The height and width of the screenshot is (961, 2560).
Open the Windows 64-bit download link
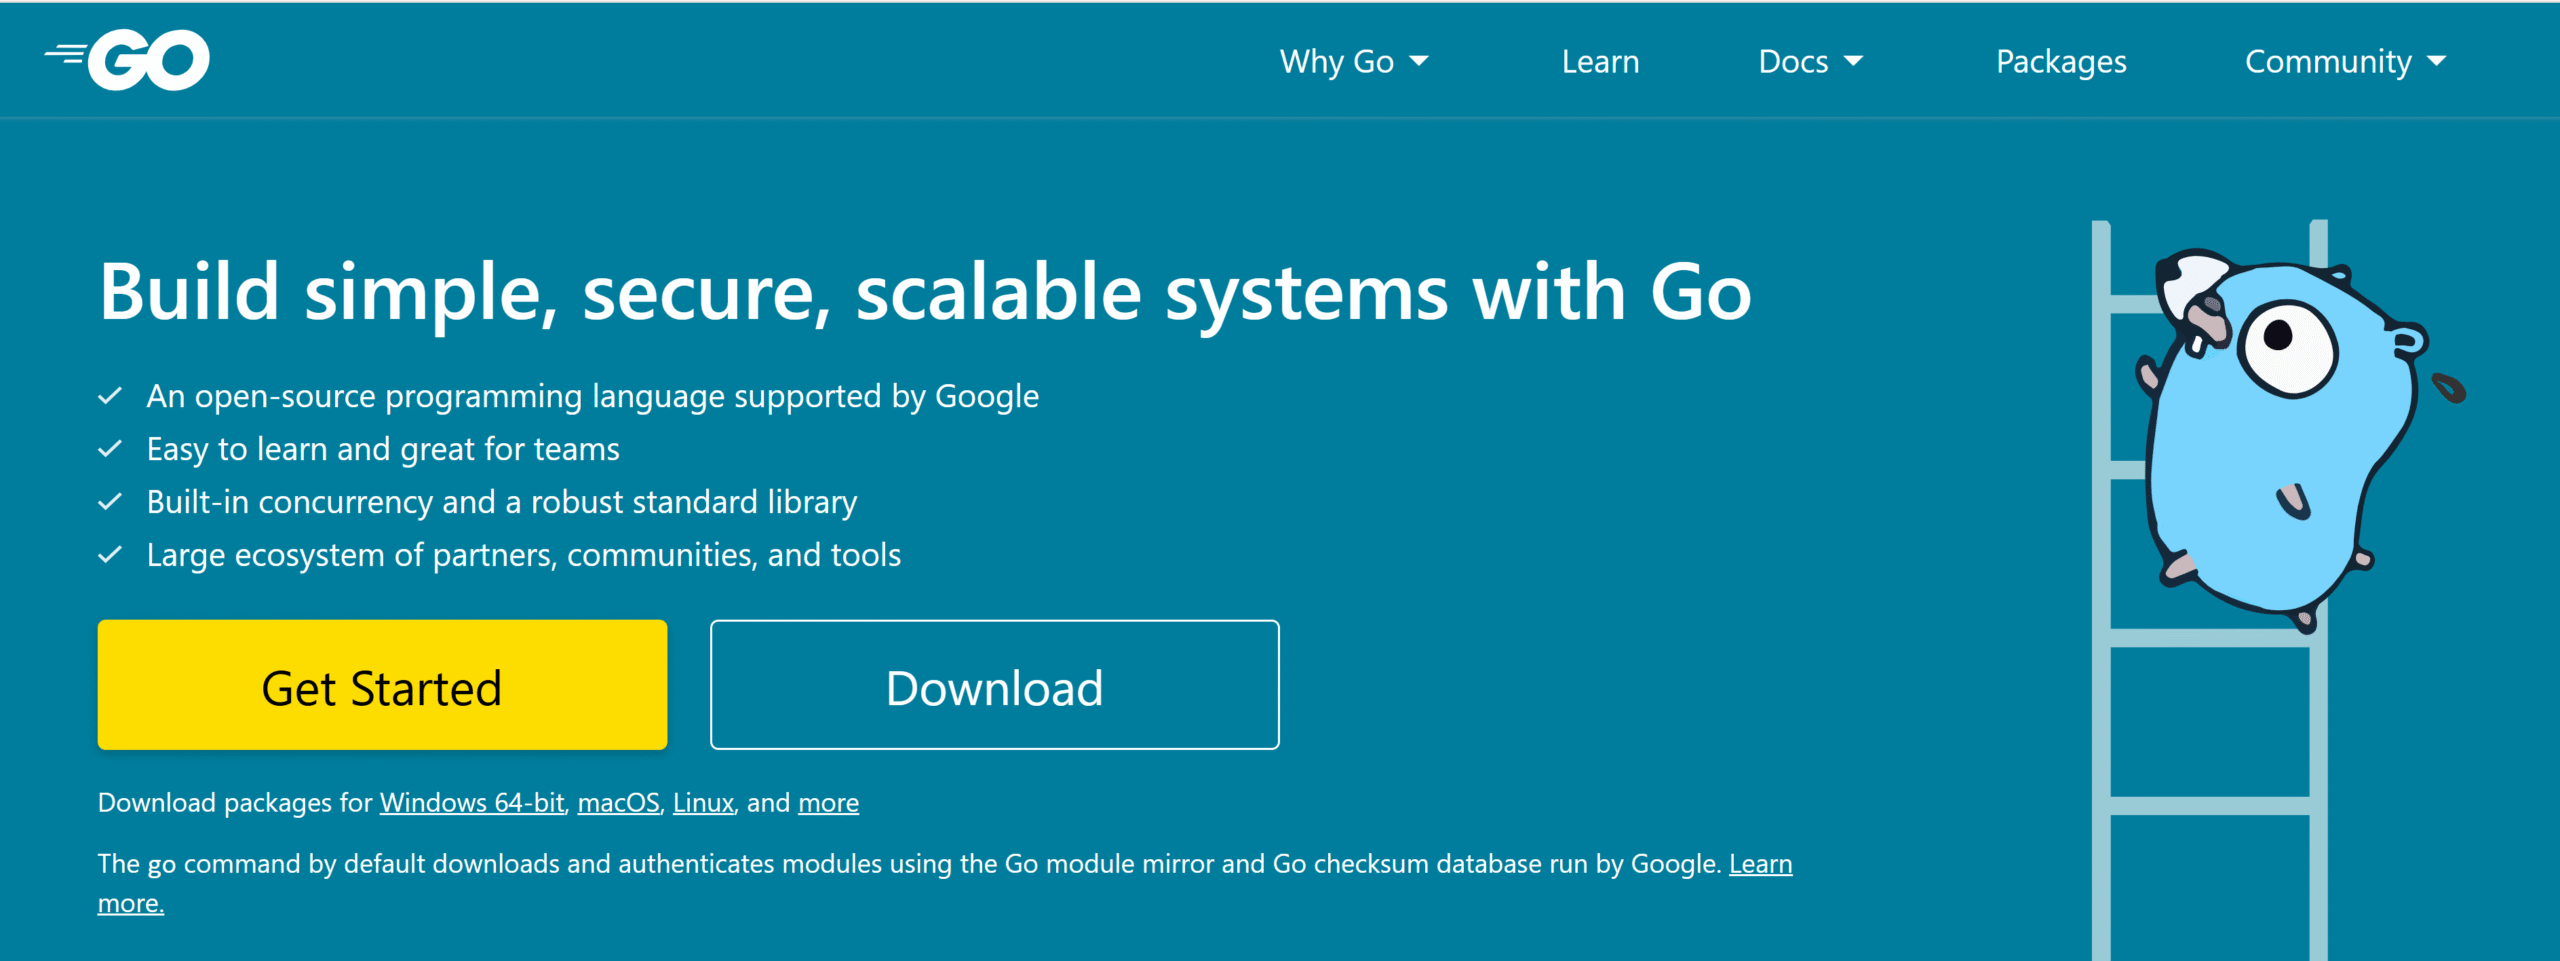click(472, 803)
